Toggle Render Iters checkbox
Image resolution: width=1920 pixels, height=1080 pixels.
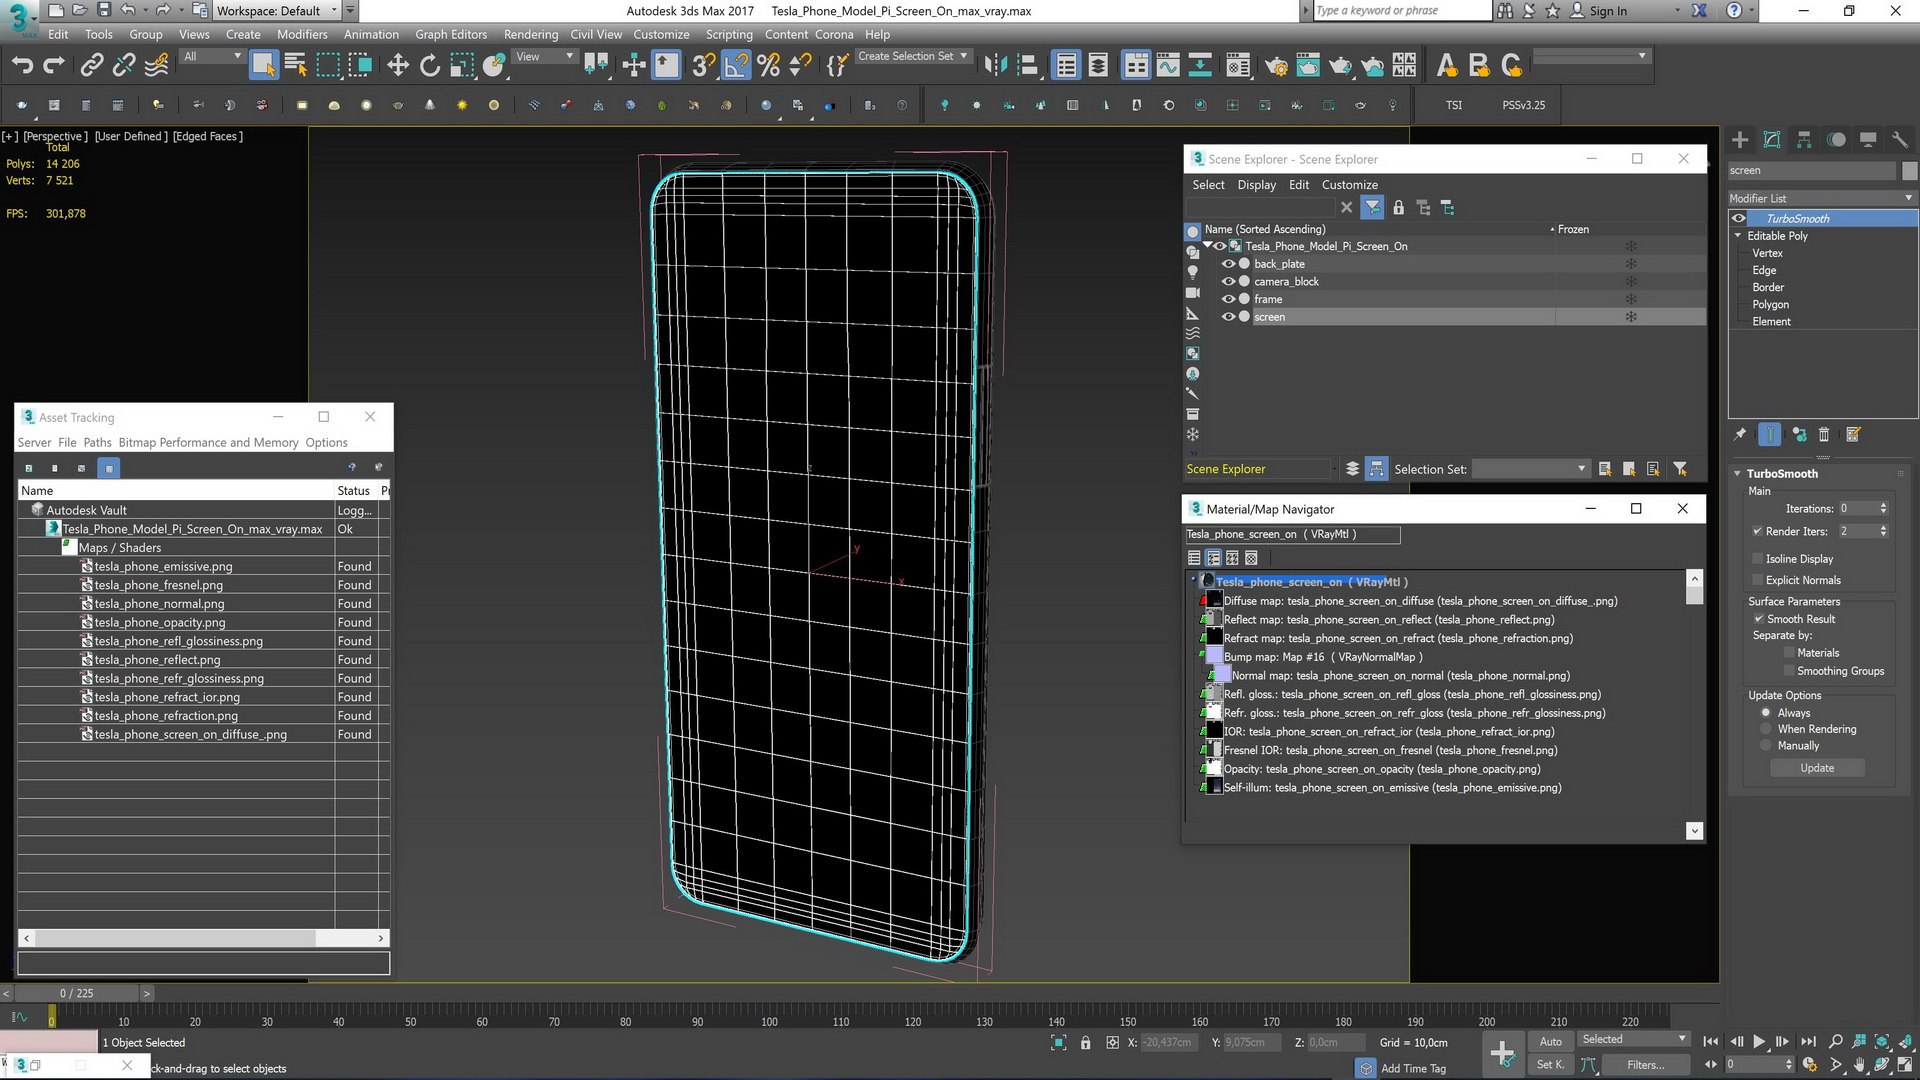pyautogui.click(x=1757, y=531)
